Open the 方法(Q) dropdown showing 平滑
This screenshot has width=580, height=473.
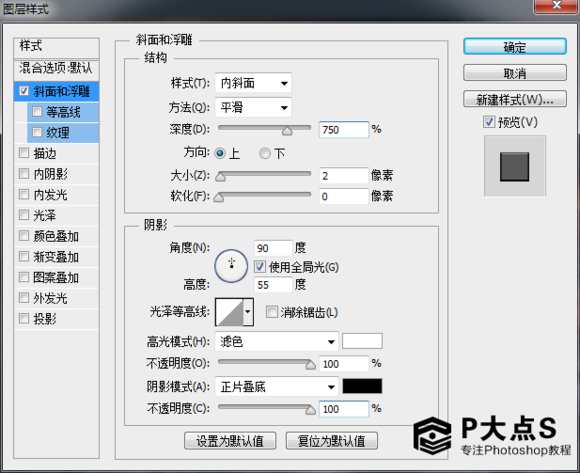tap(253, 108)
